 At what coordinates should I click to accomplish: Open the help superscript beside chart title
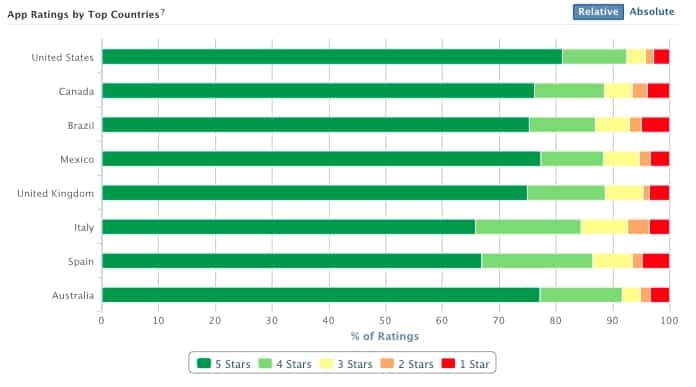(x=163, y=12)
